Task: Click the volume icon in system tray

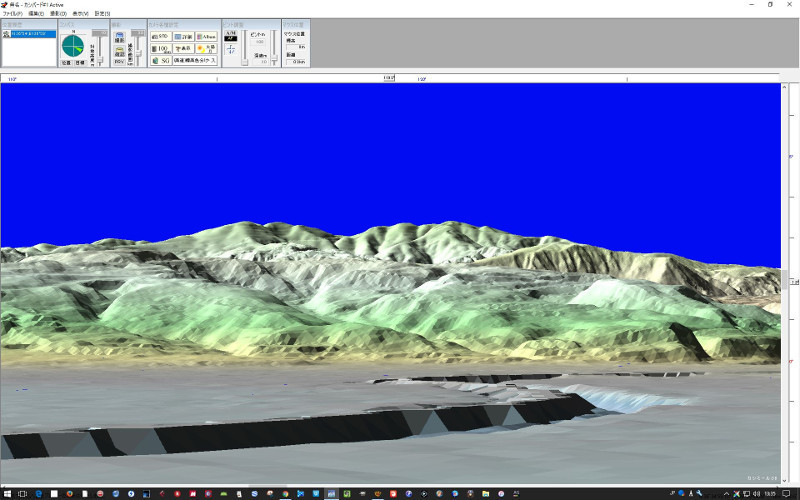Action: (757, 494)
